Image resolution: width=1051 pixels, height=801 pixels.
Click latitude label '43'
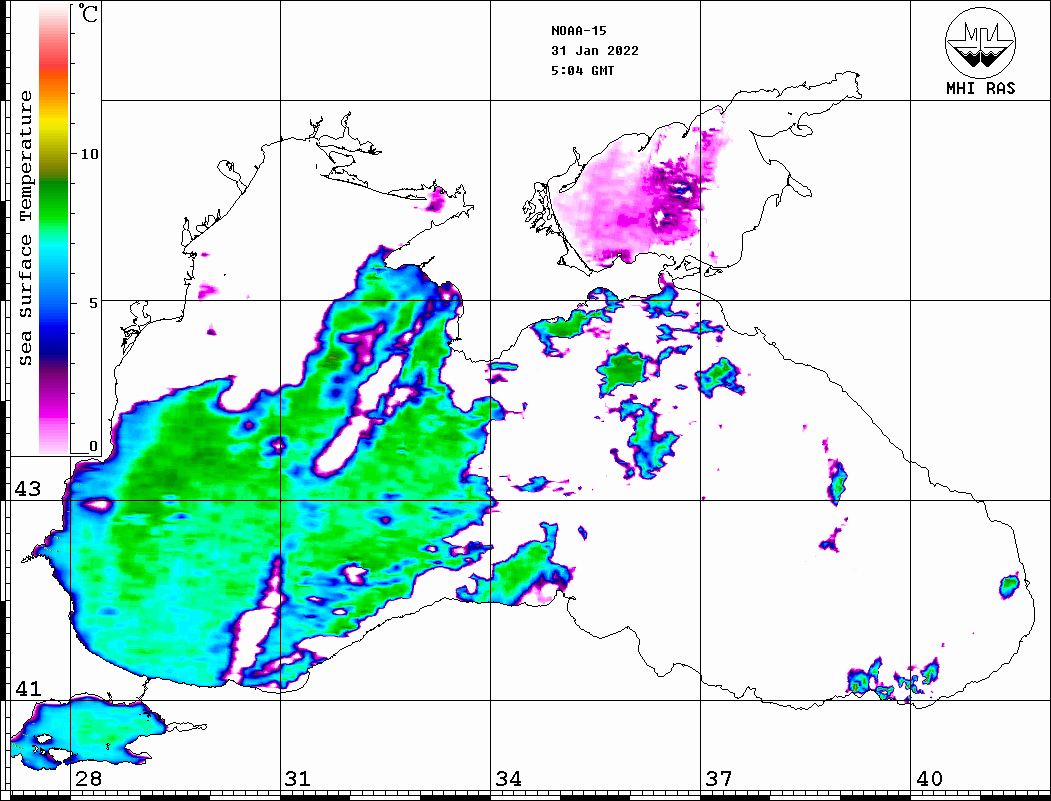[x=27, y=489]
